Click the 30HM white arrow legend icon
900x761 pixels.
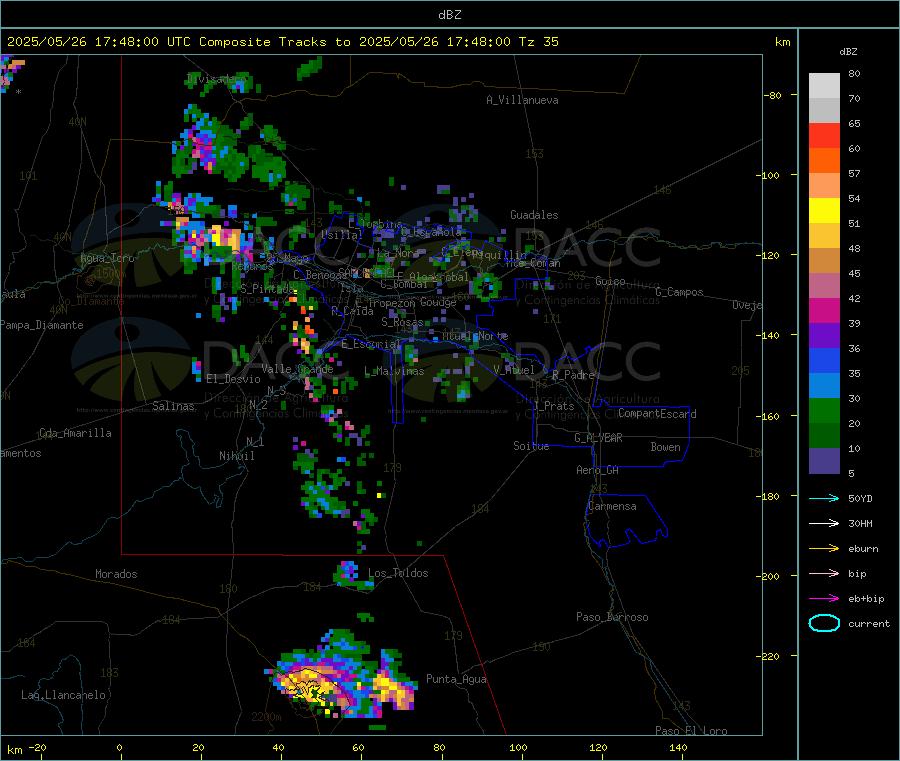click(824, 523)
